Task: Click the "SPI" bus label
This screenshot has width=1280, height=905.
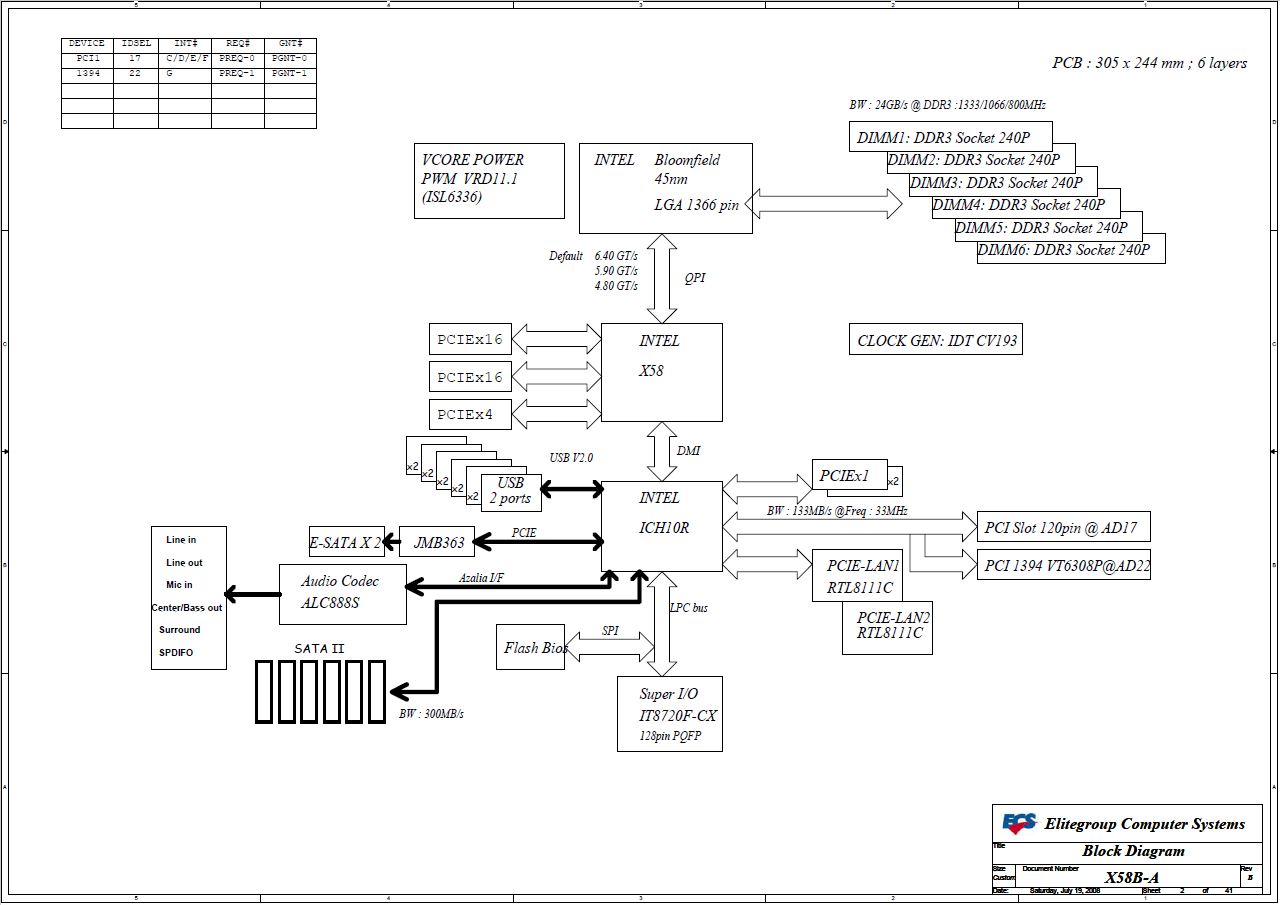Action: click(x=610, y=631)
